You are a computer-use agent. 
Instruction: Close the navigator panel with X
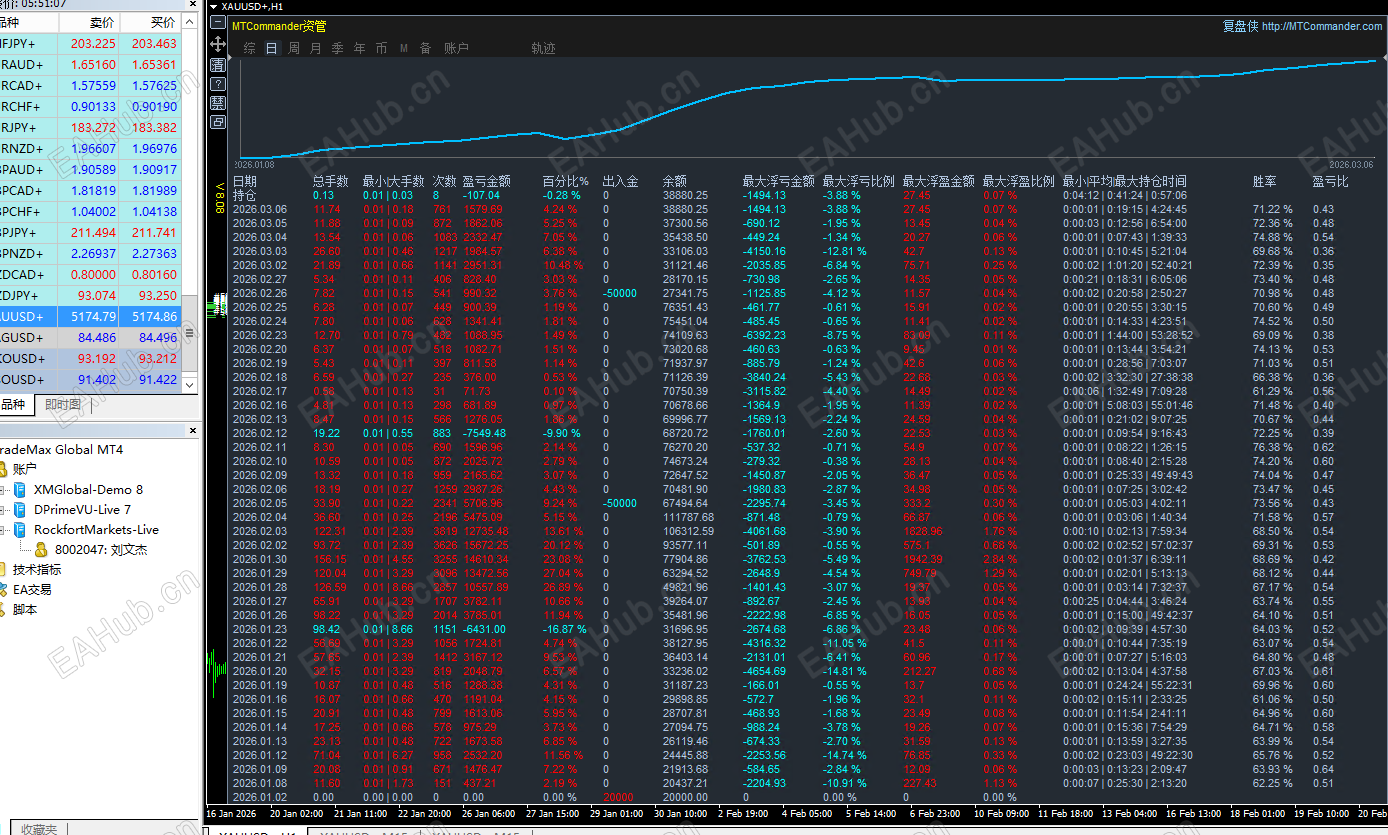(x=194, y=431)
